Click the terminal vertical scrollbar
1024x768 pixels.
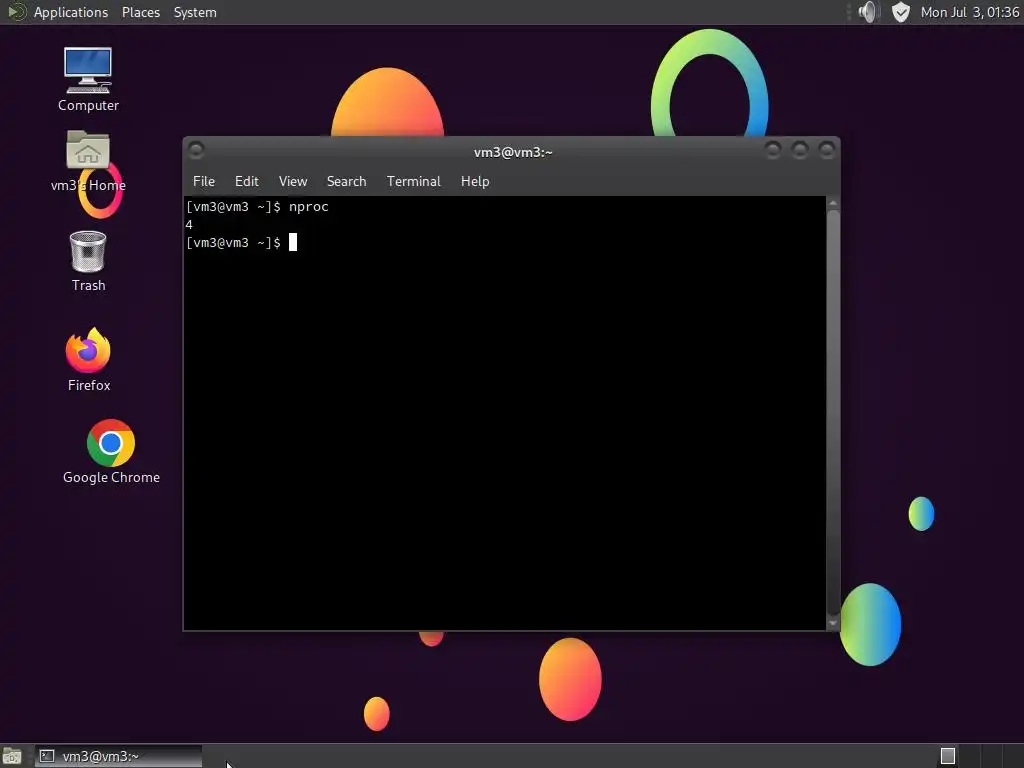(833, 413)
